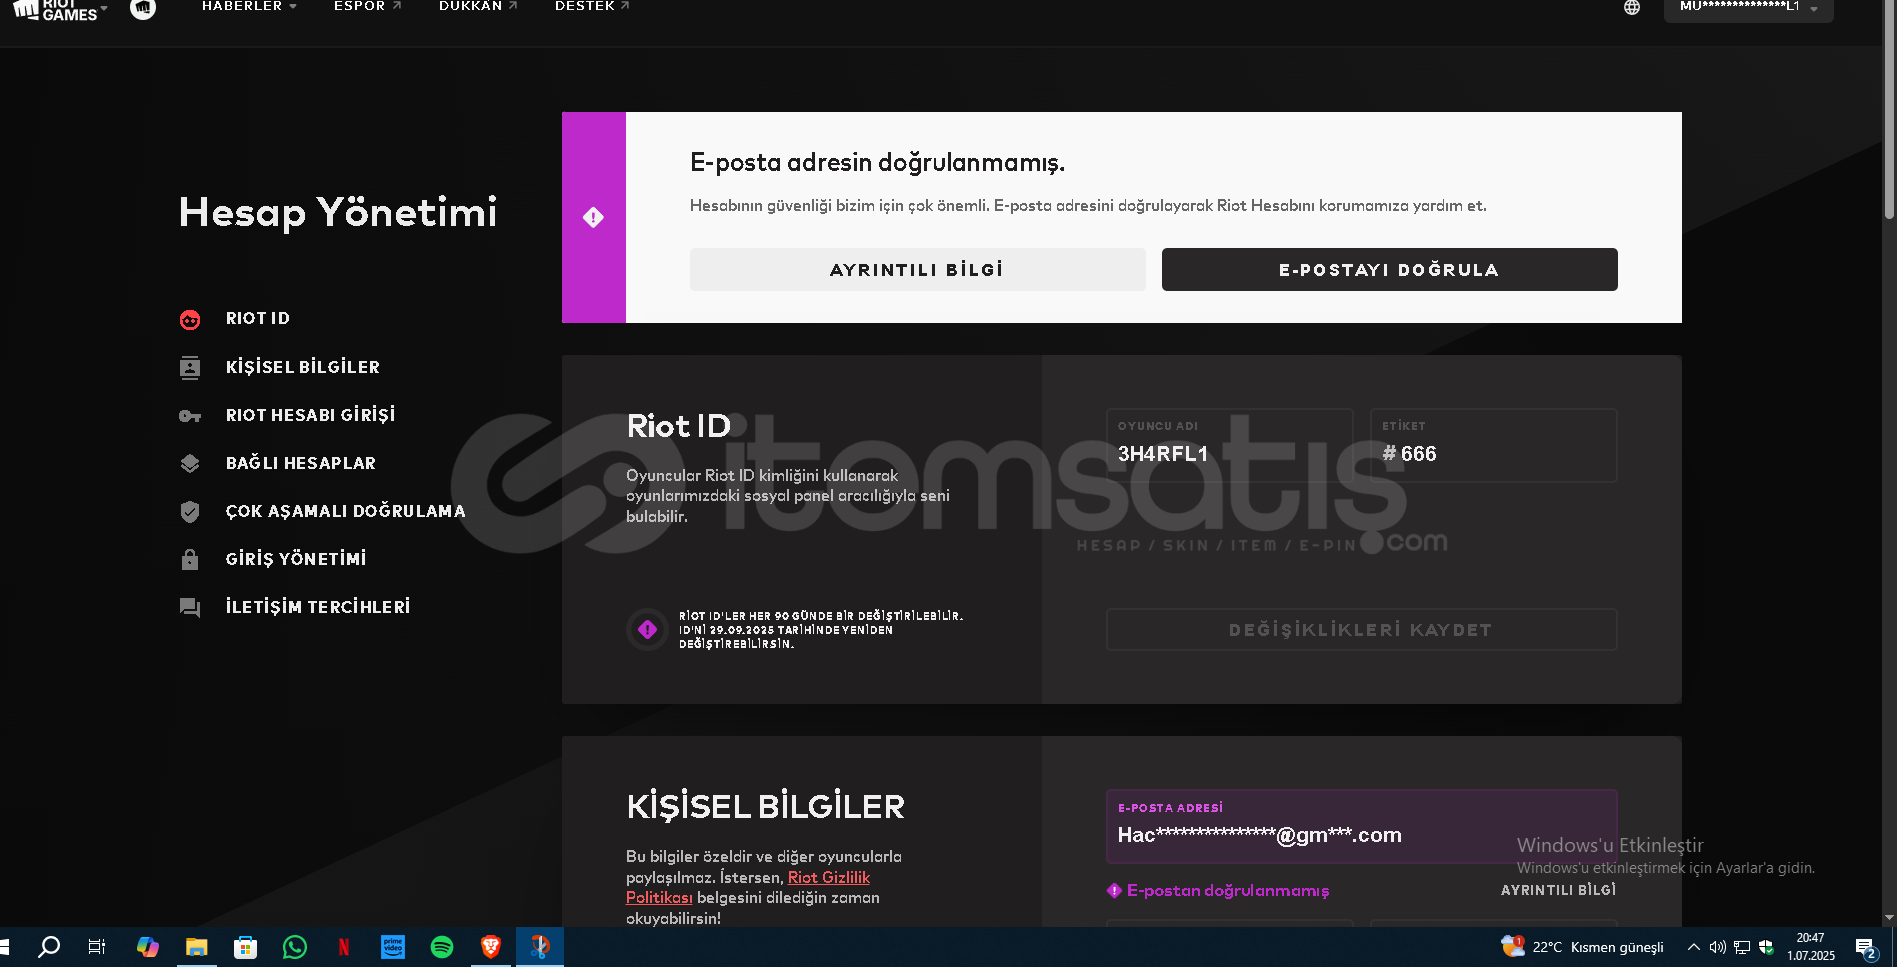
Task: Go to Riot ID section in sidebar
Action: (258, 319)
